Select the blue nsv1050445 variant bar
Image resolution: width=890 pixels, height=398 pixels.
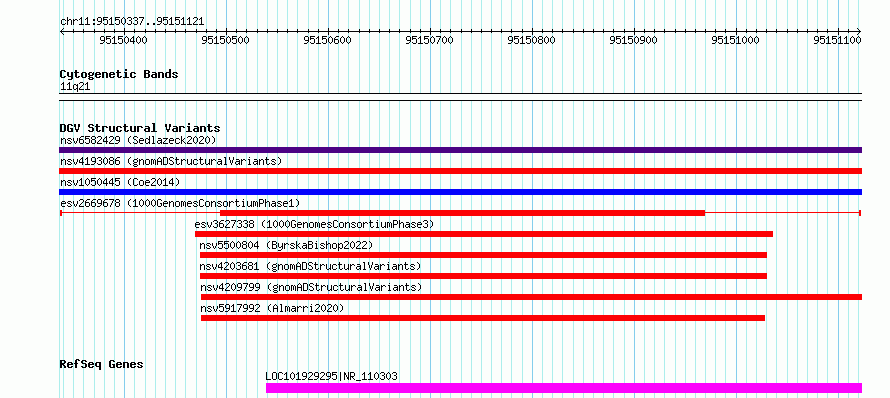[460, 192]
